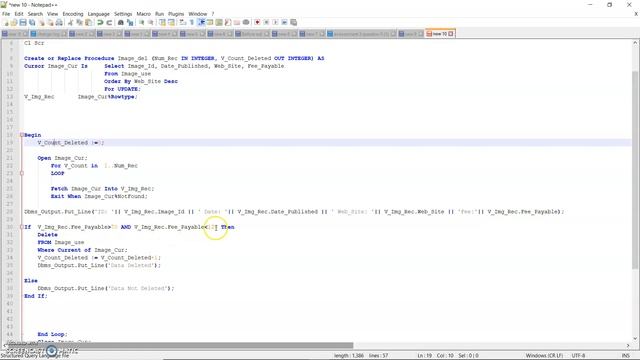Click Run Macro Multiple Times icon

coord(284,22)
